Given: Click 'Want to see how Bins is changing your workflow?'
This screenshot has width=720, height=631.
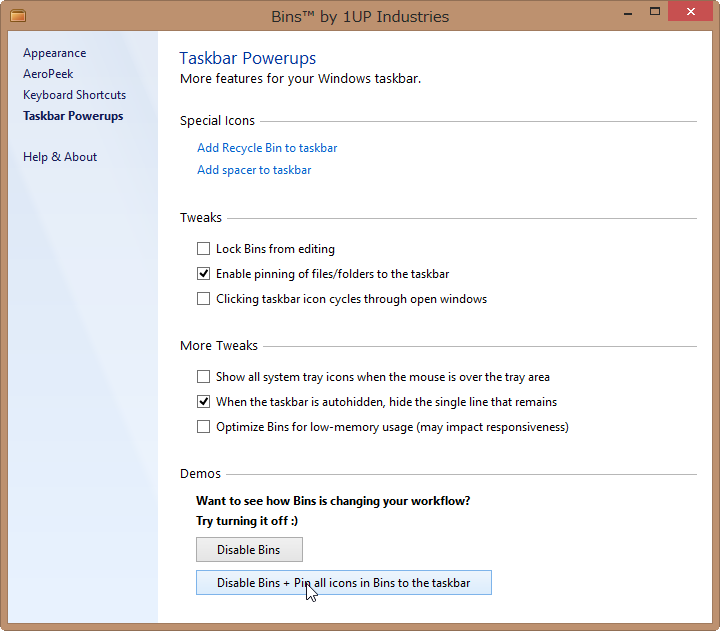Looking at the screenshot, I should (x=333, y=501).
